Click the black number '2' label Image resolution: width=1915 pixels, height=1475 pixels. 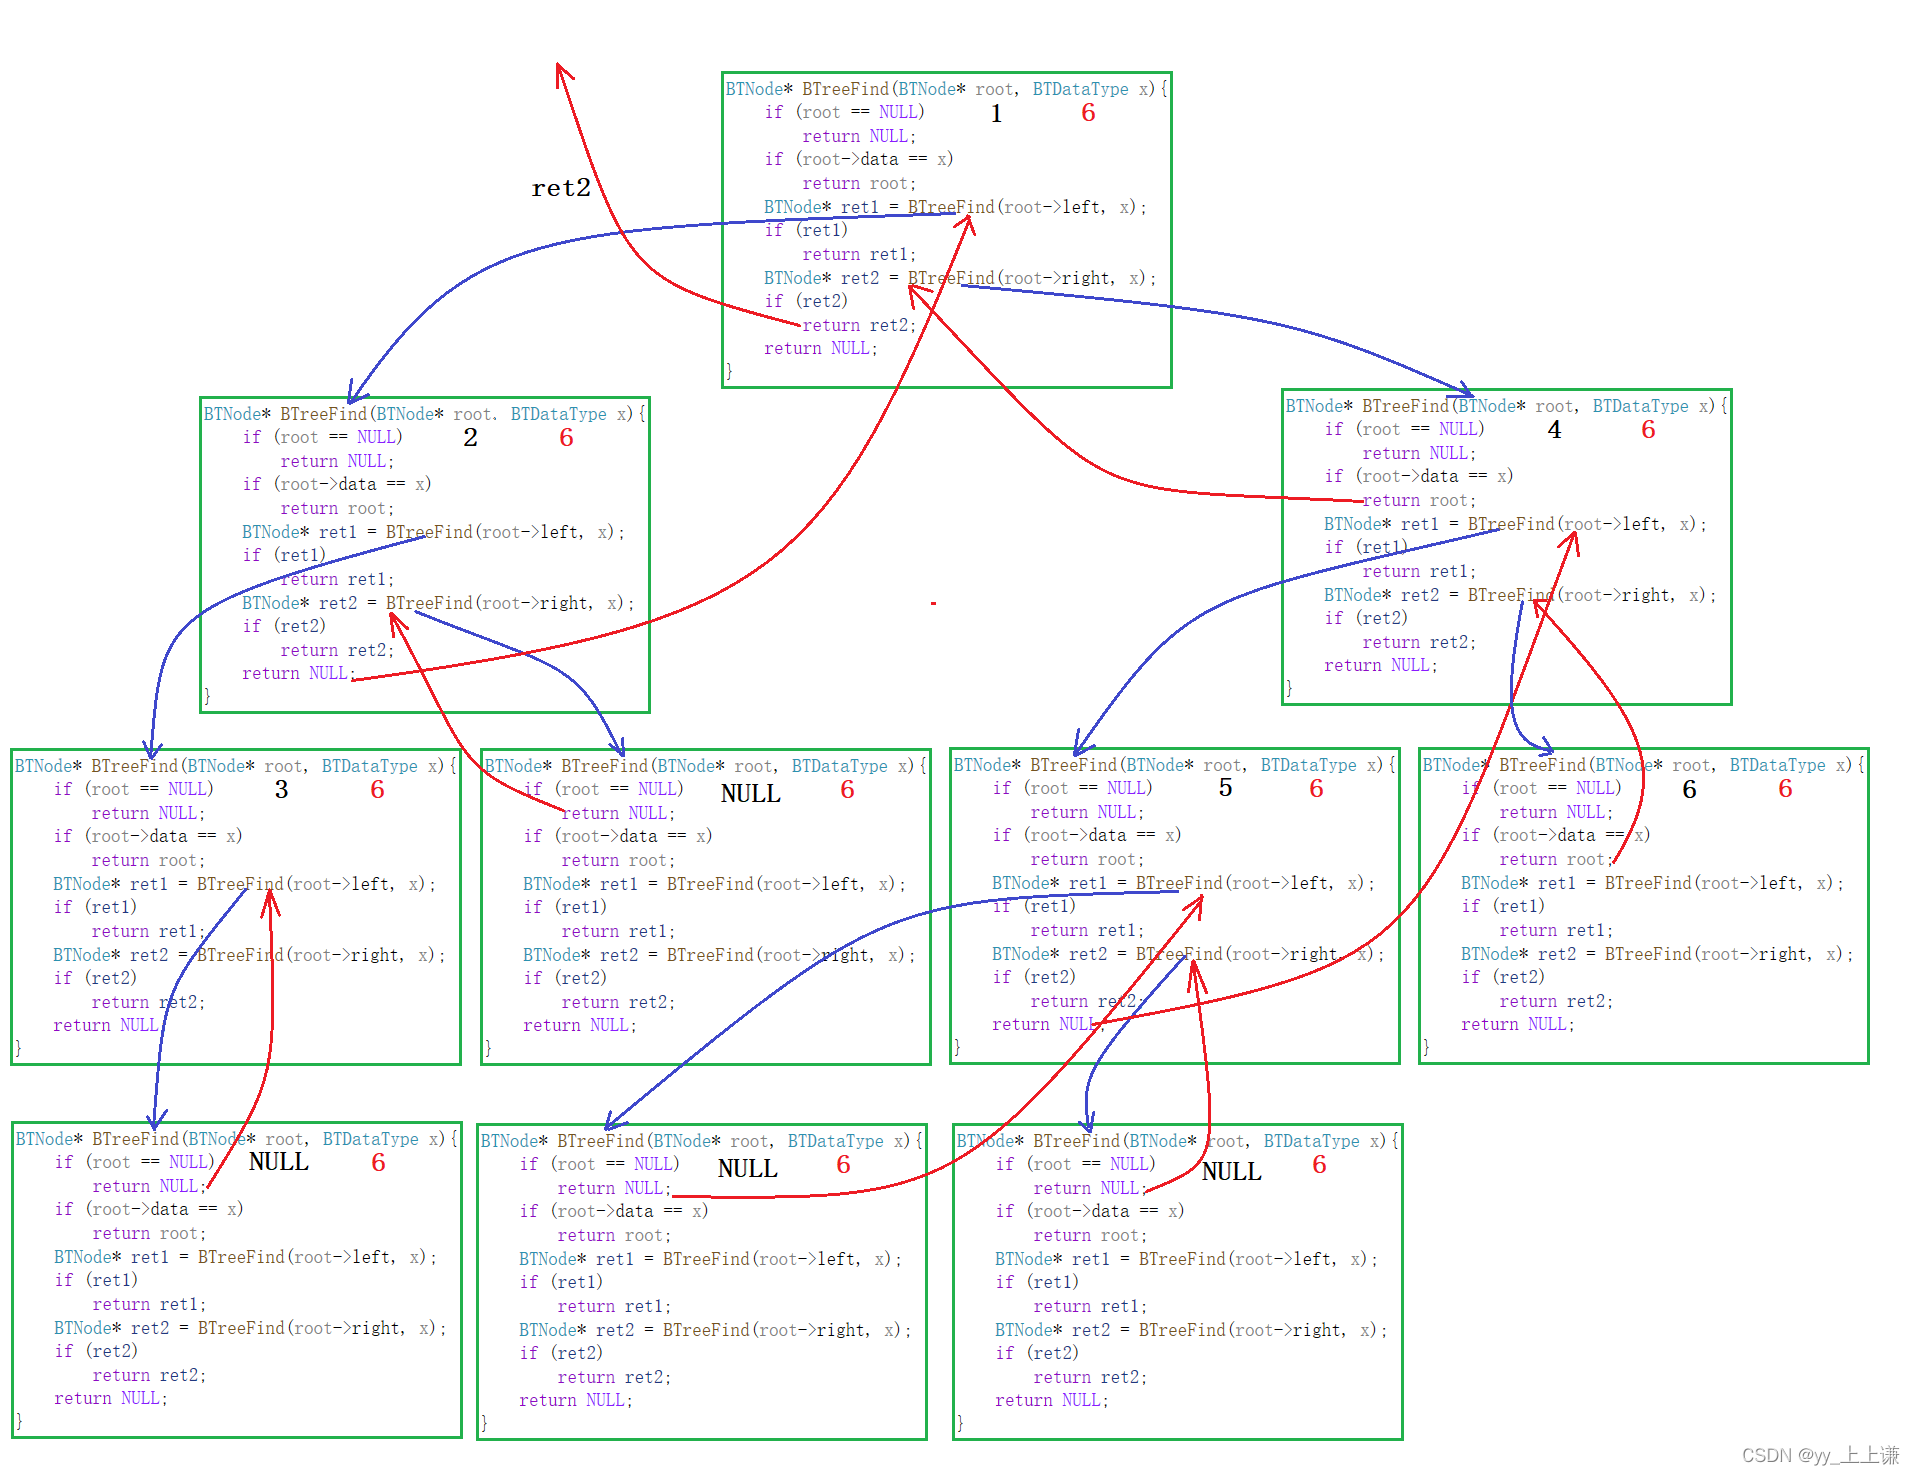(470, 438)
